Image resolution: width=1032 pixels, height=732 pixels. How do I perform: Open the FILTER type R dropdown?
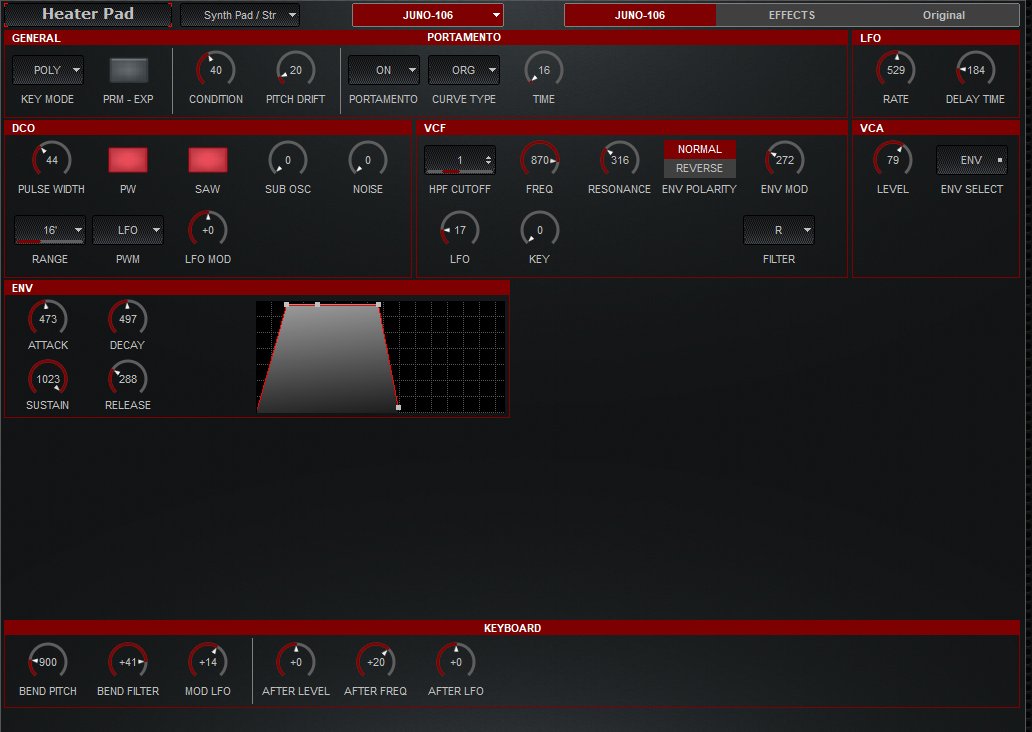(779, 230)
